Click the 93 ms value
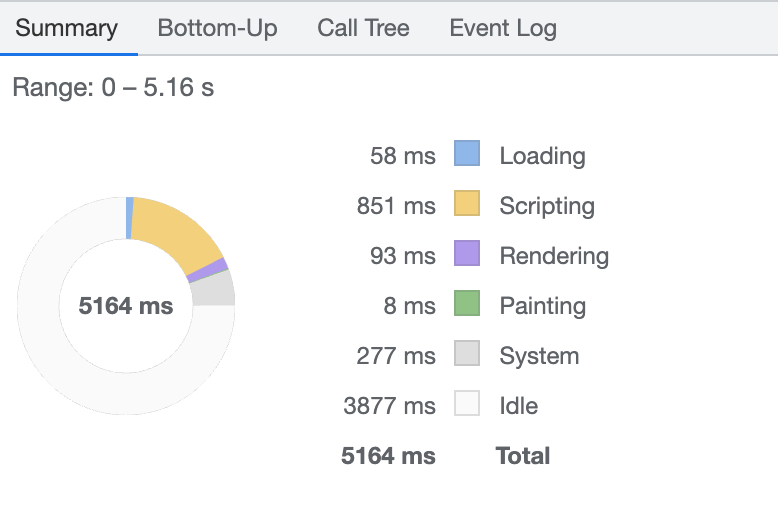Viewport: 778px width, 516px height. pos(403,256)
